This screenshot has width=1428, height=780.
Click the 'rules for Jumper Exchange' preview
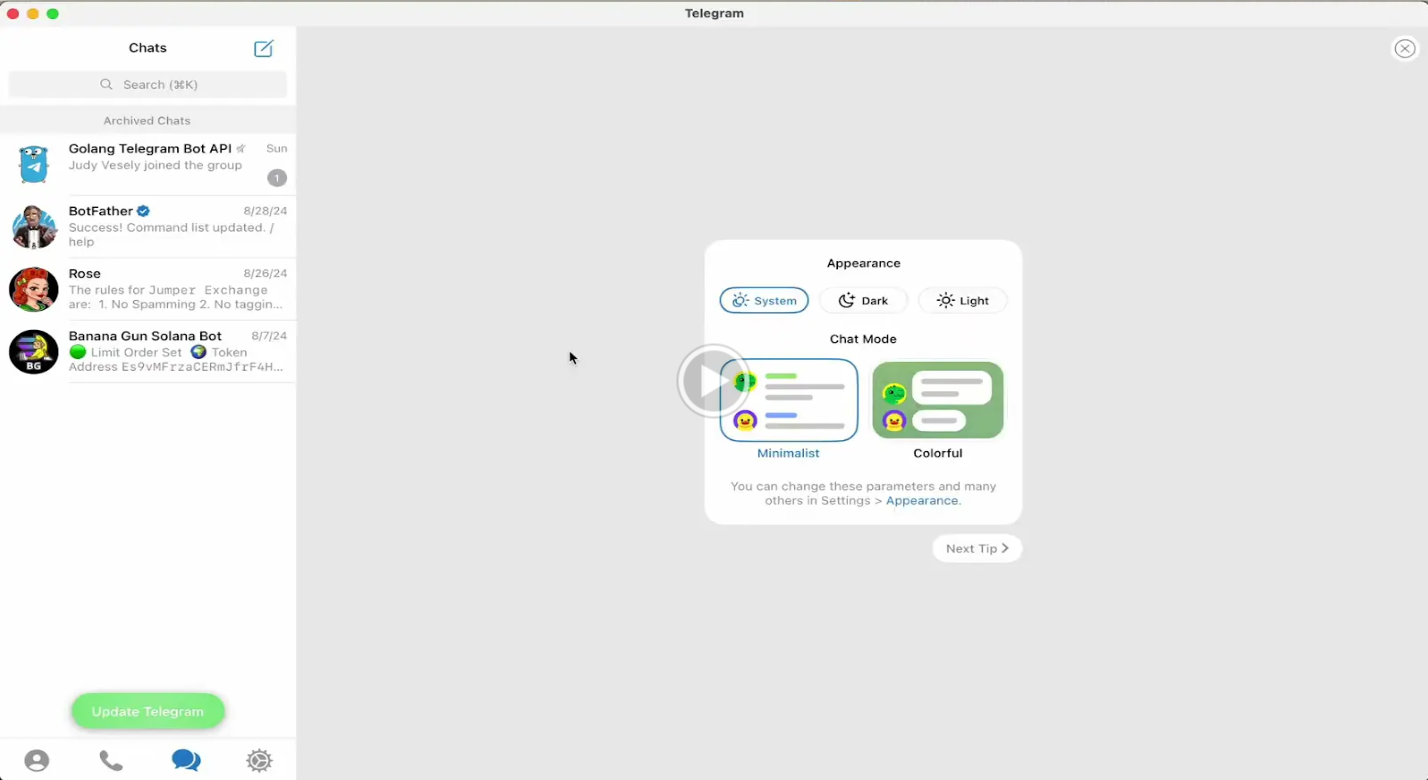(x=176, y=297)
